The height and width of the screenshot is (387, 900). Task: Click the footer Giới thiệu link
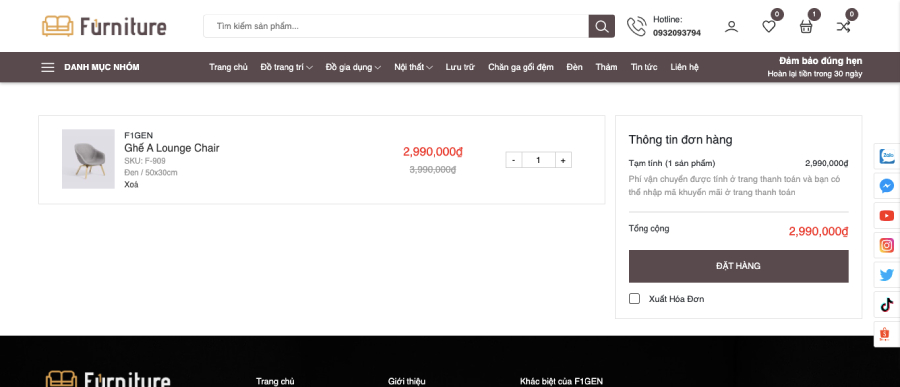point(407,381)
